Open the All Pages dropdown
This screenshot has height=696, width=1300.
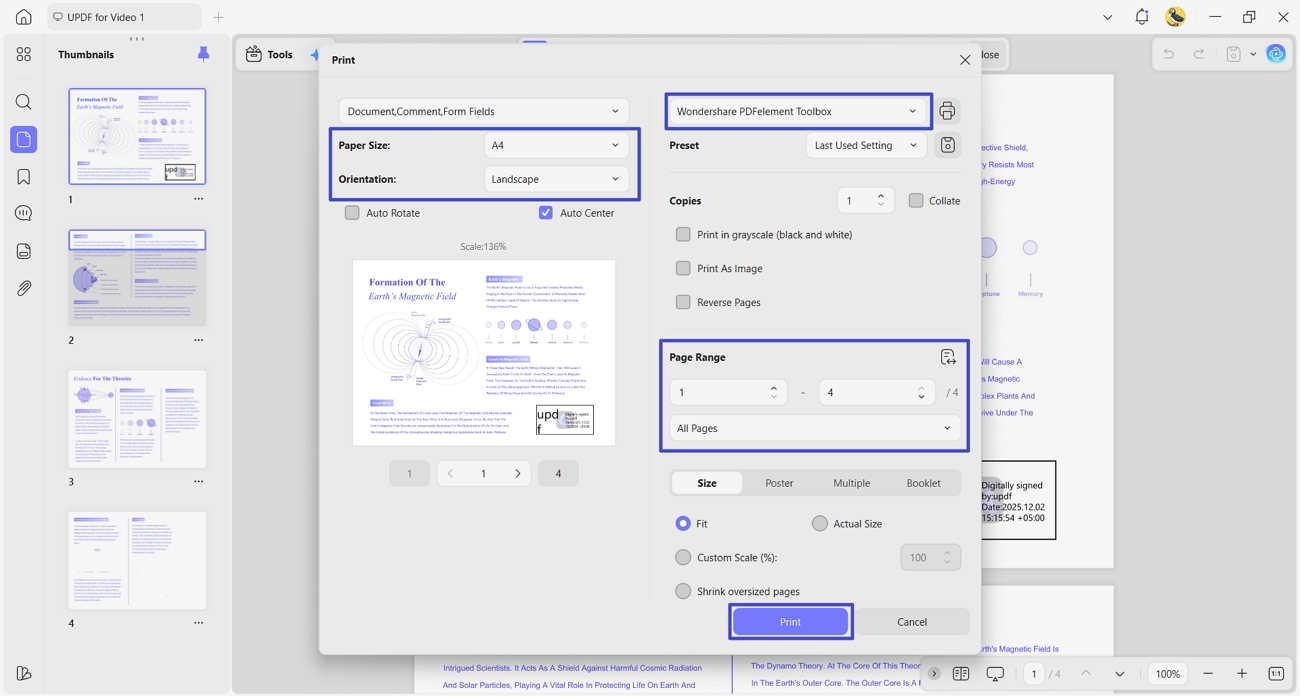[815, 428]
